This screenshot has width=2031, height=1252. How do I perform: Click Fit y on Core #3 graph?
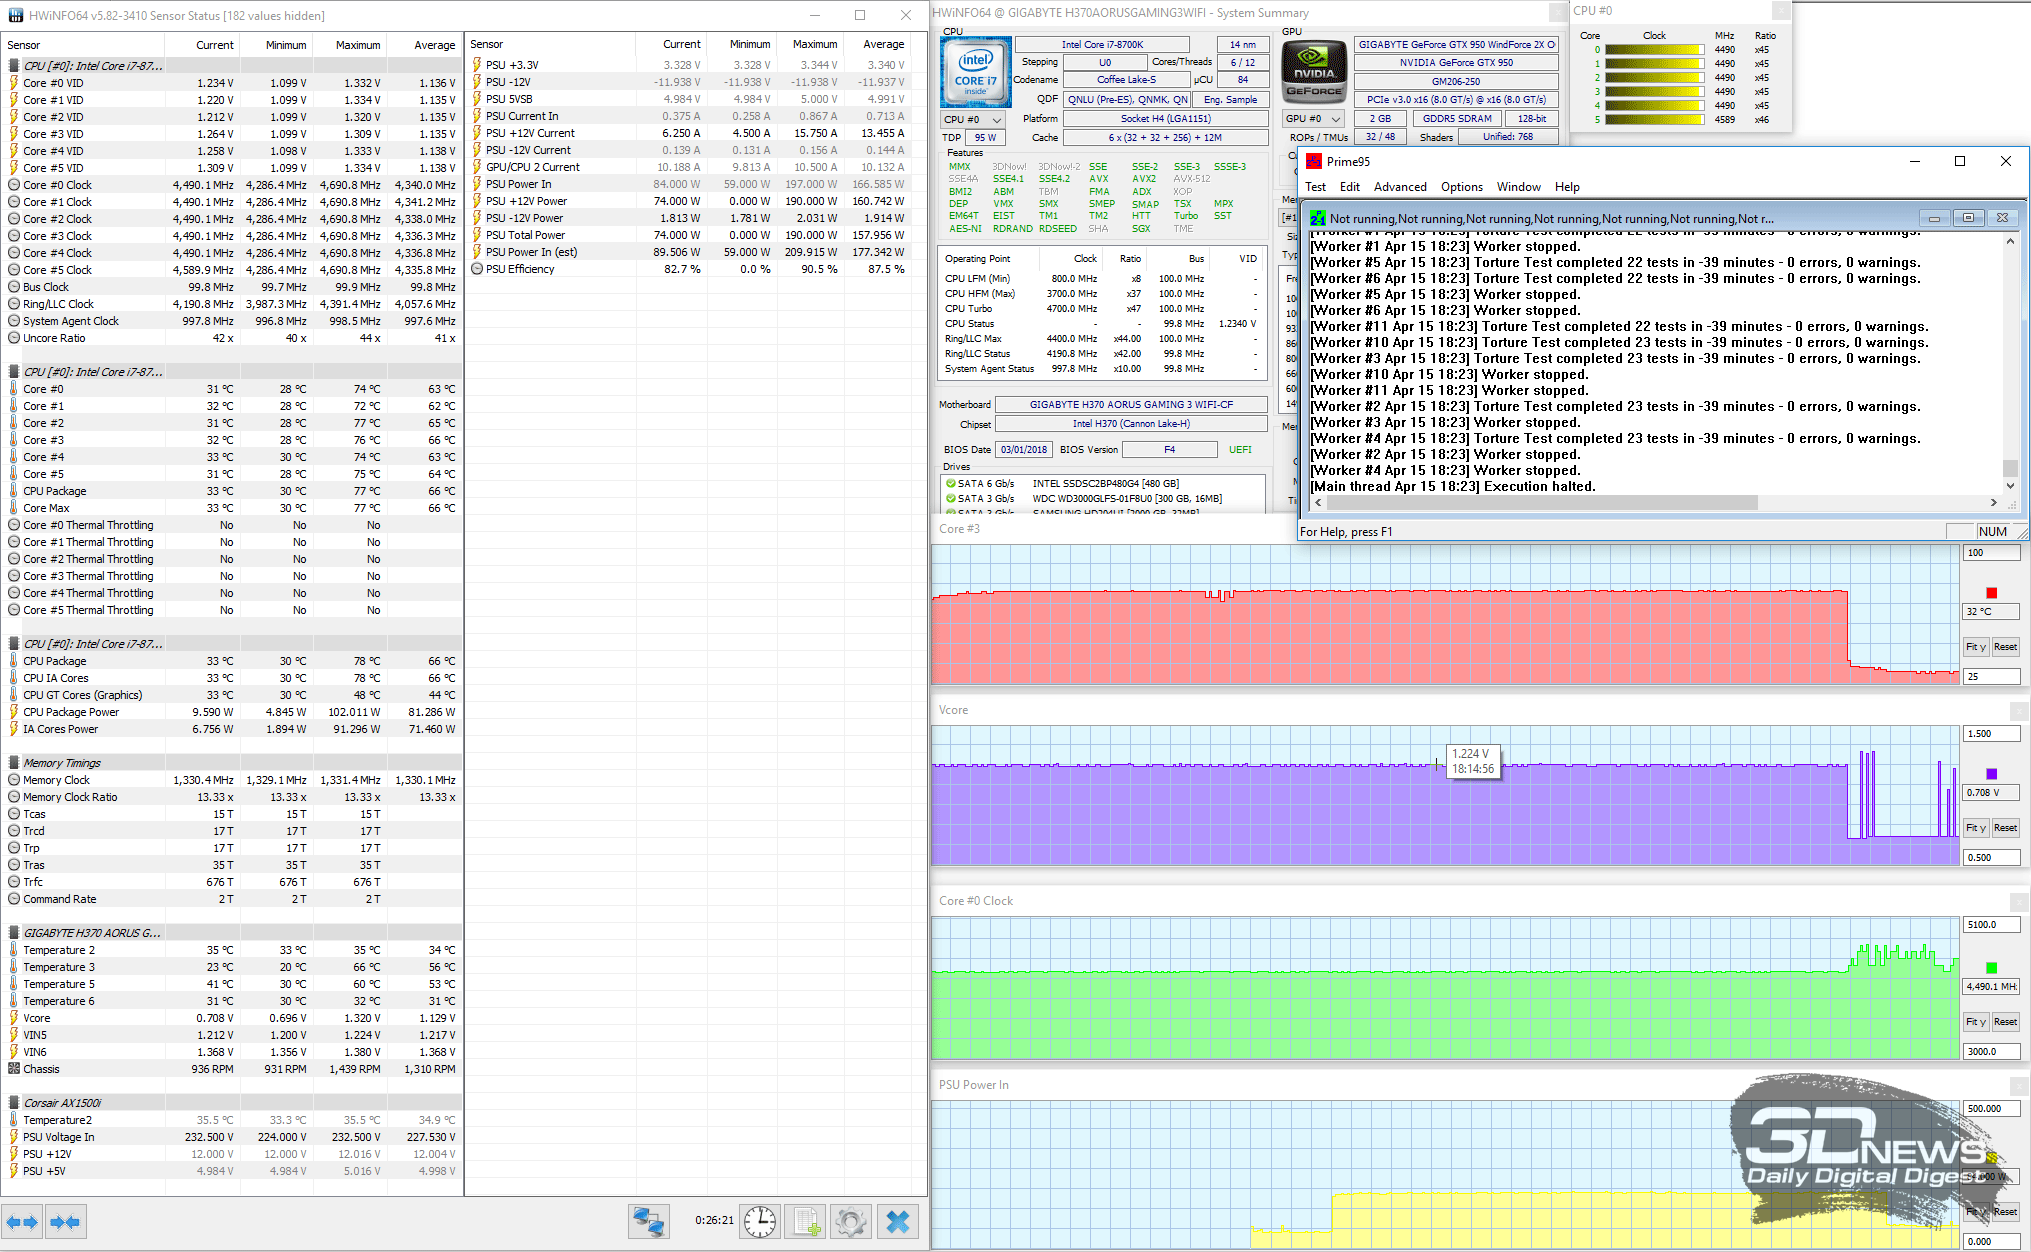[x=1976, y=647]
